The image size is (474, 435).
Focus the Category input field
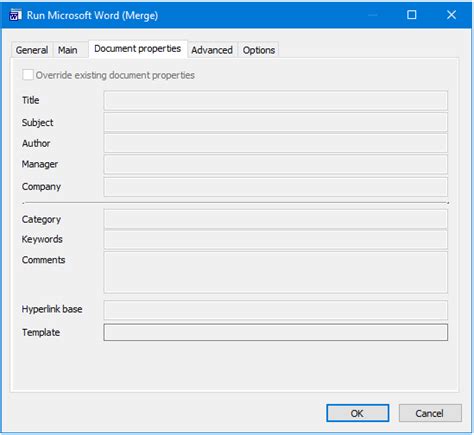click(x=275, y=219)
